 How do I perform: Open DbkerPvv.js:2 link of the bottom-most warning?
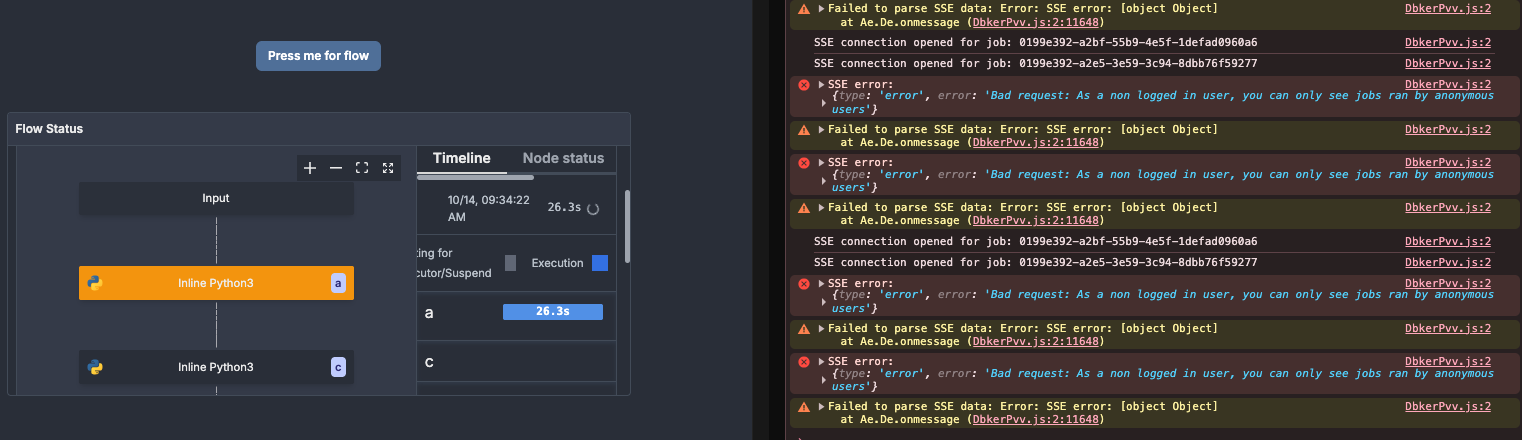tap(1448, 407)
